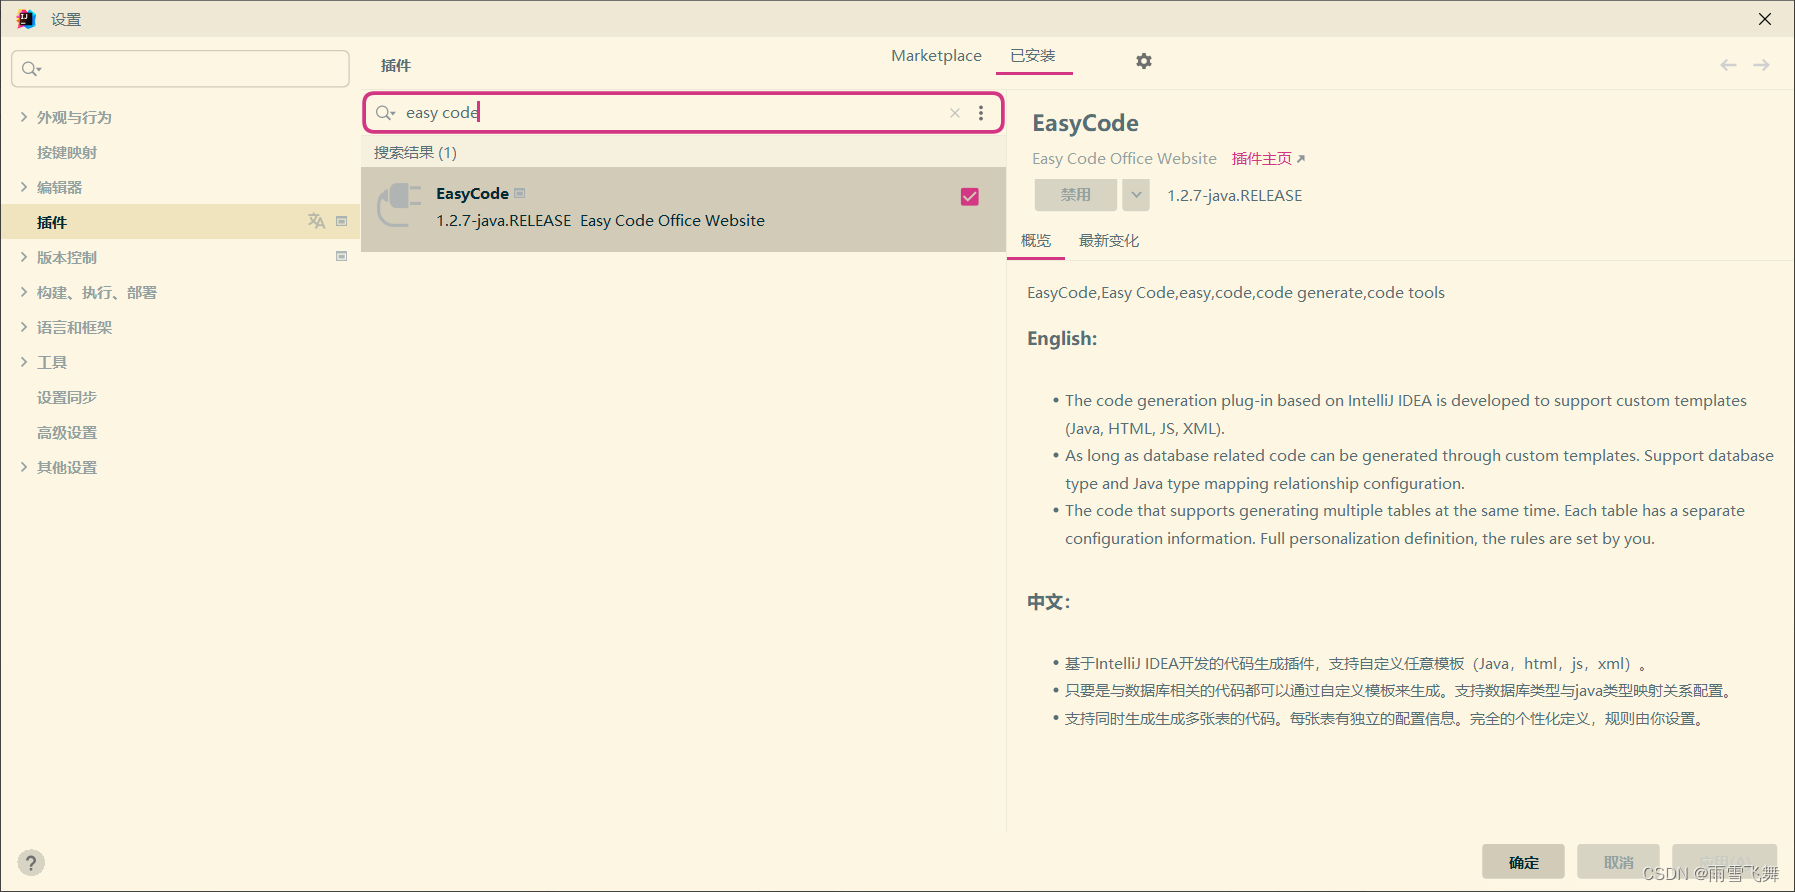Screen dimensions: 1795x892
Task: Navigate back with the left arrow
Action: [1728, 65]
